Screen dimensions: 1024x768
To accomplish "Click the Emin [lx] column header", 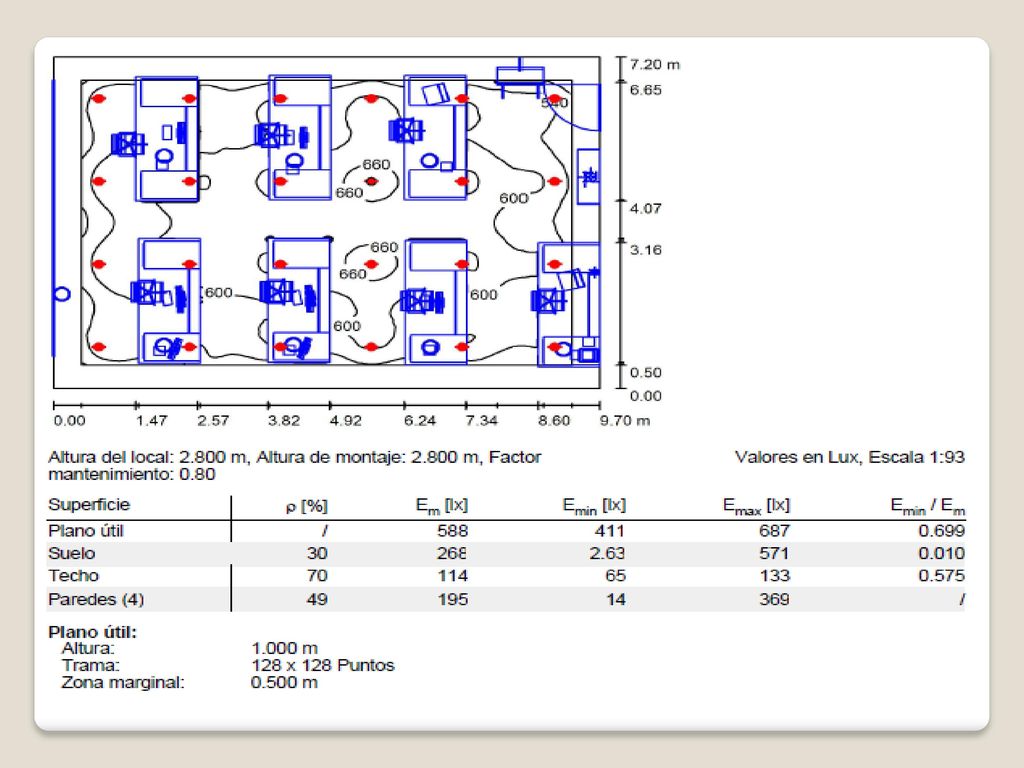I will point(594,506).
